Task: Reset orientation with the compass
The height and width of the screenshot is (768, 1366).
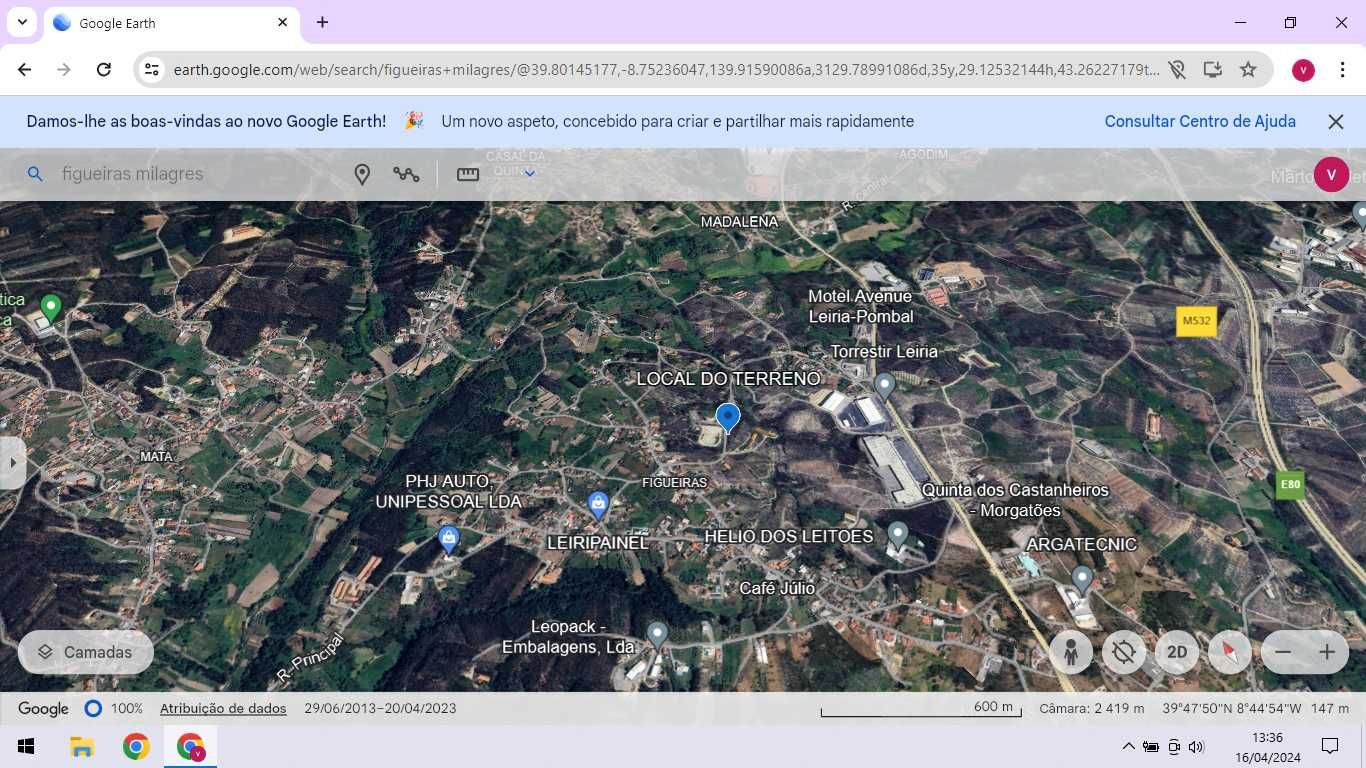Action: pyautogui.click(x=1230, y=653)
